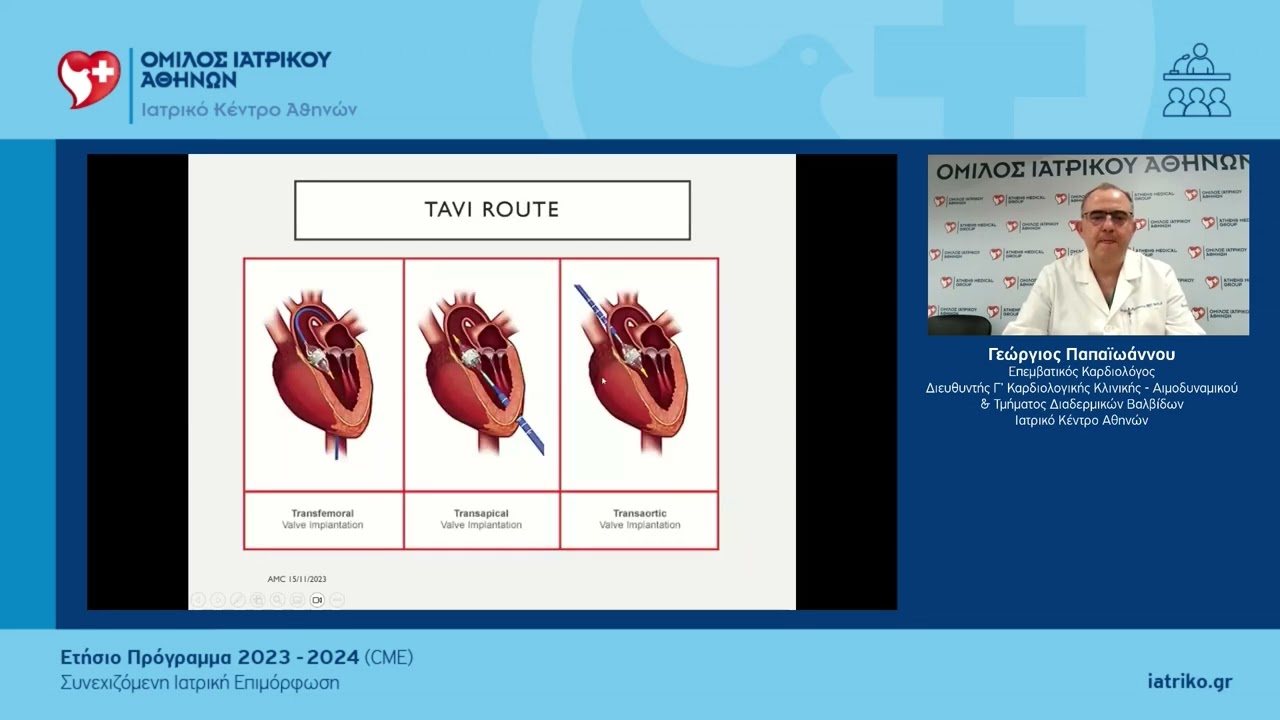The height and width of the screenshot is (720, 1280).
Task: Select the Transaortic valve implantation image
Action: click(640, 375)
